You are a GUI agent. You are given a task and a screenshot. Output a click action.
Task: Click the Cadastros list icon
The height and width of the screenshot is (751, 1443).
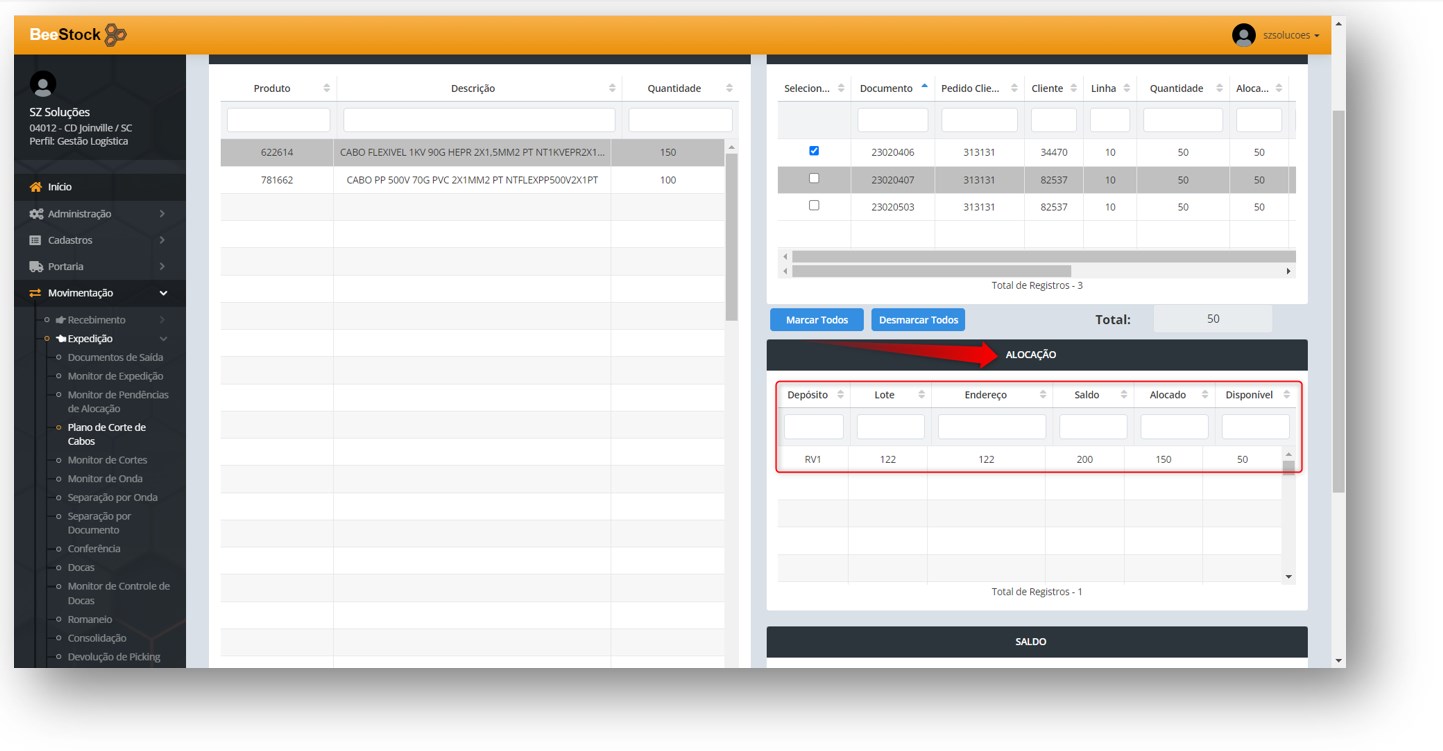36,240
